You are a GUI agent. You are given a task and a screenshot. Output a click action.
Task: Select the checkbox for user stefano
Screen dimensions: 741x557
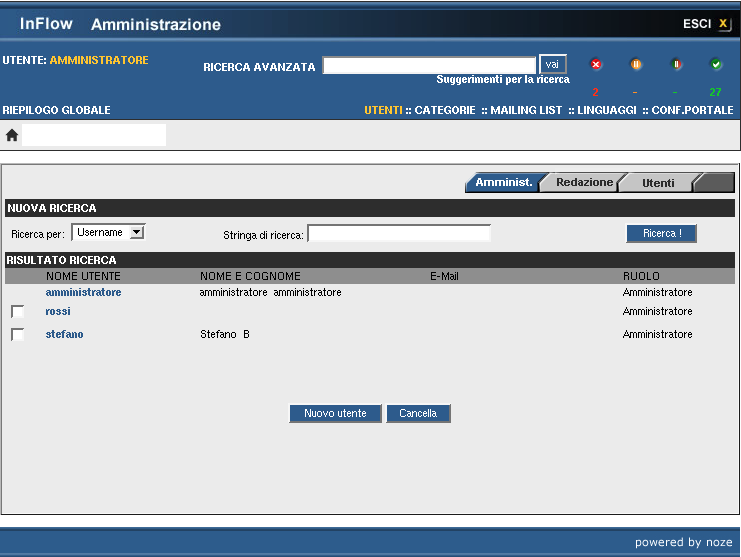click(17, 335)
